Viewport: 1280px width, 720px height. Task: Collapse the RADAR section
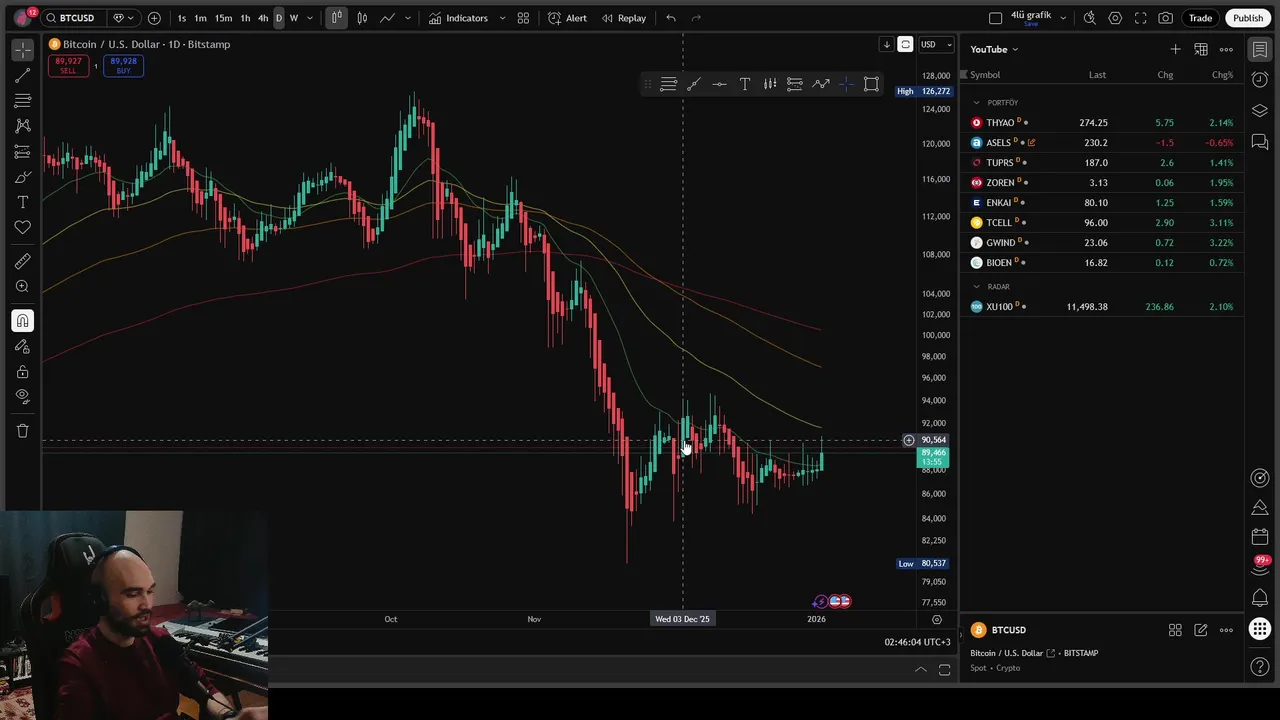(977, 286)
